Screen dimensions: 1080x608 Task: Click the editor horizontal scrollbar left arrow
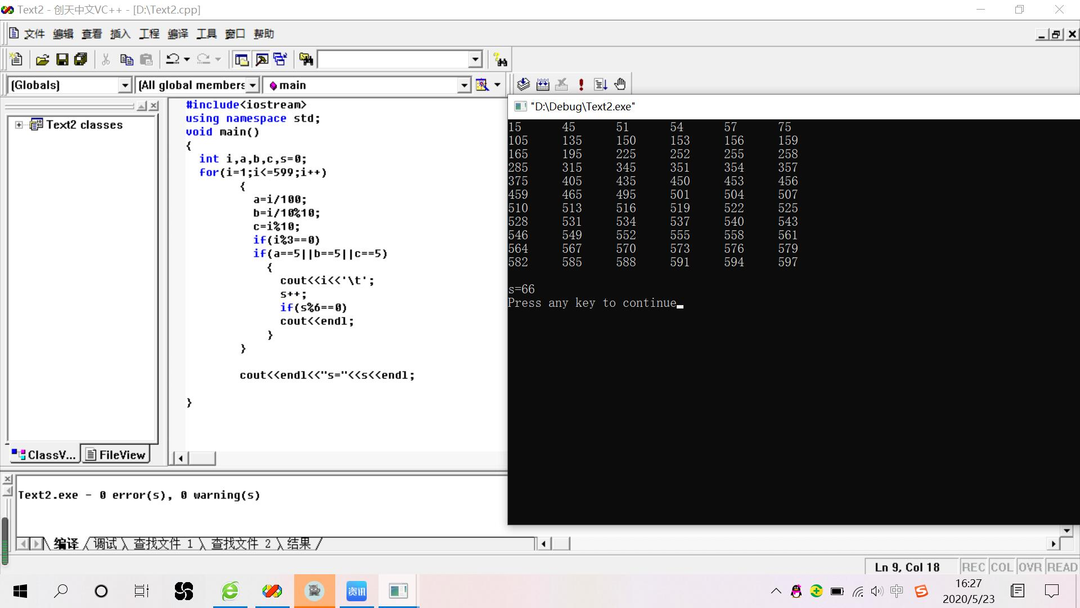click(180, 458)
